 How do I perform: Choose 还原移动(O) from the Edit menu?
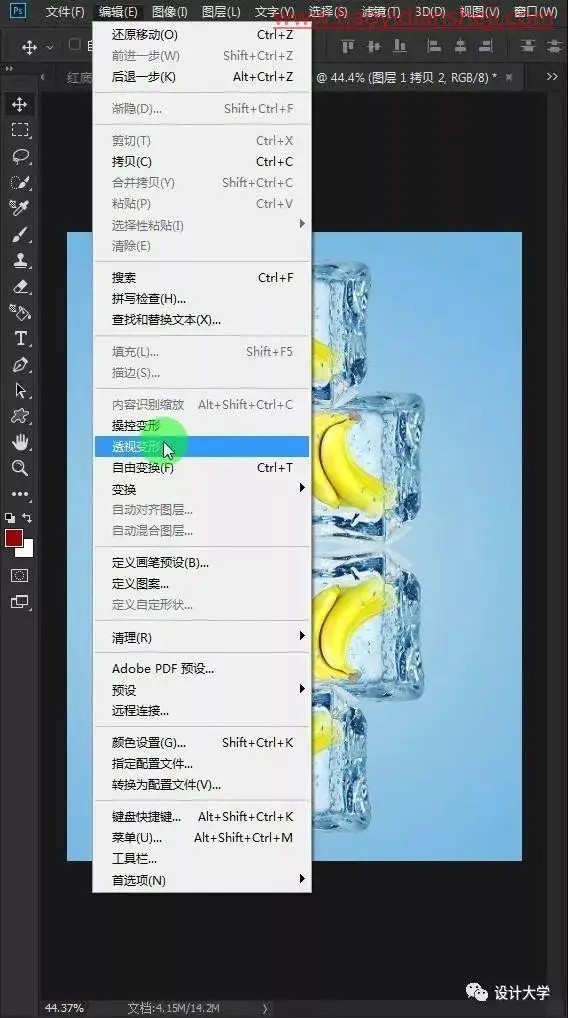[x=202, y=34]
